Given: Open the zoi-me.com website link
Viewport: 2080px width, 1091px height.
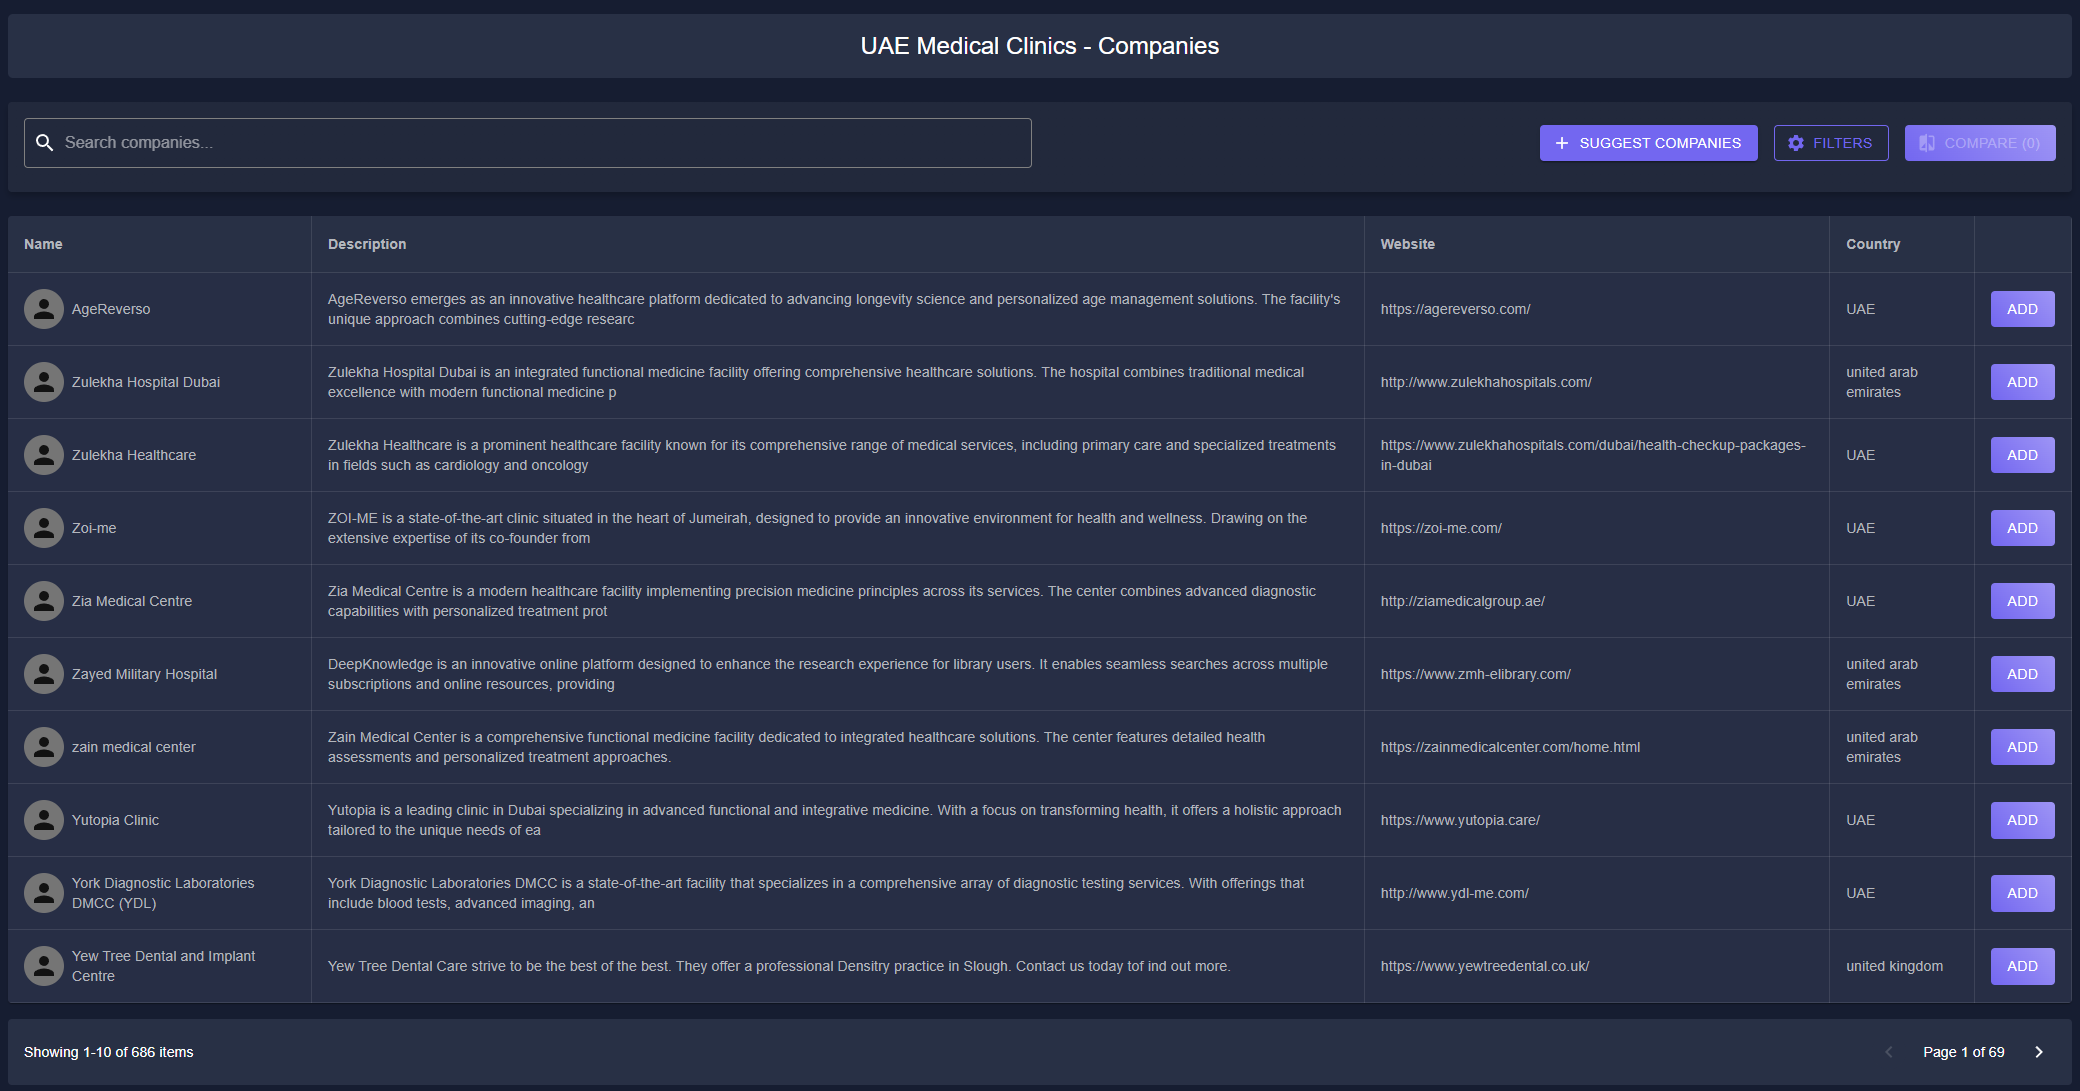Looking at the screenshot, I should (1441, 528).
